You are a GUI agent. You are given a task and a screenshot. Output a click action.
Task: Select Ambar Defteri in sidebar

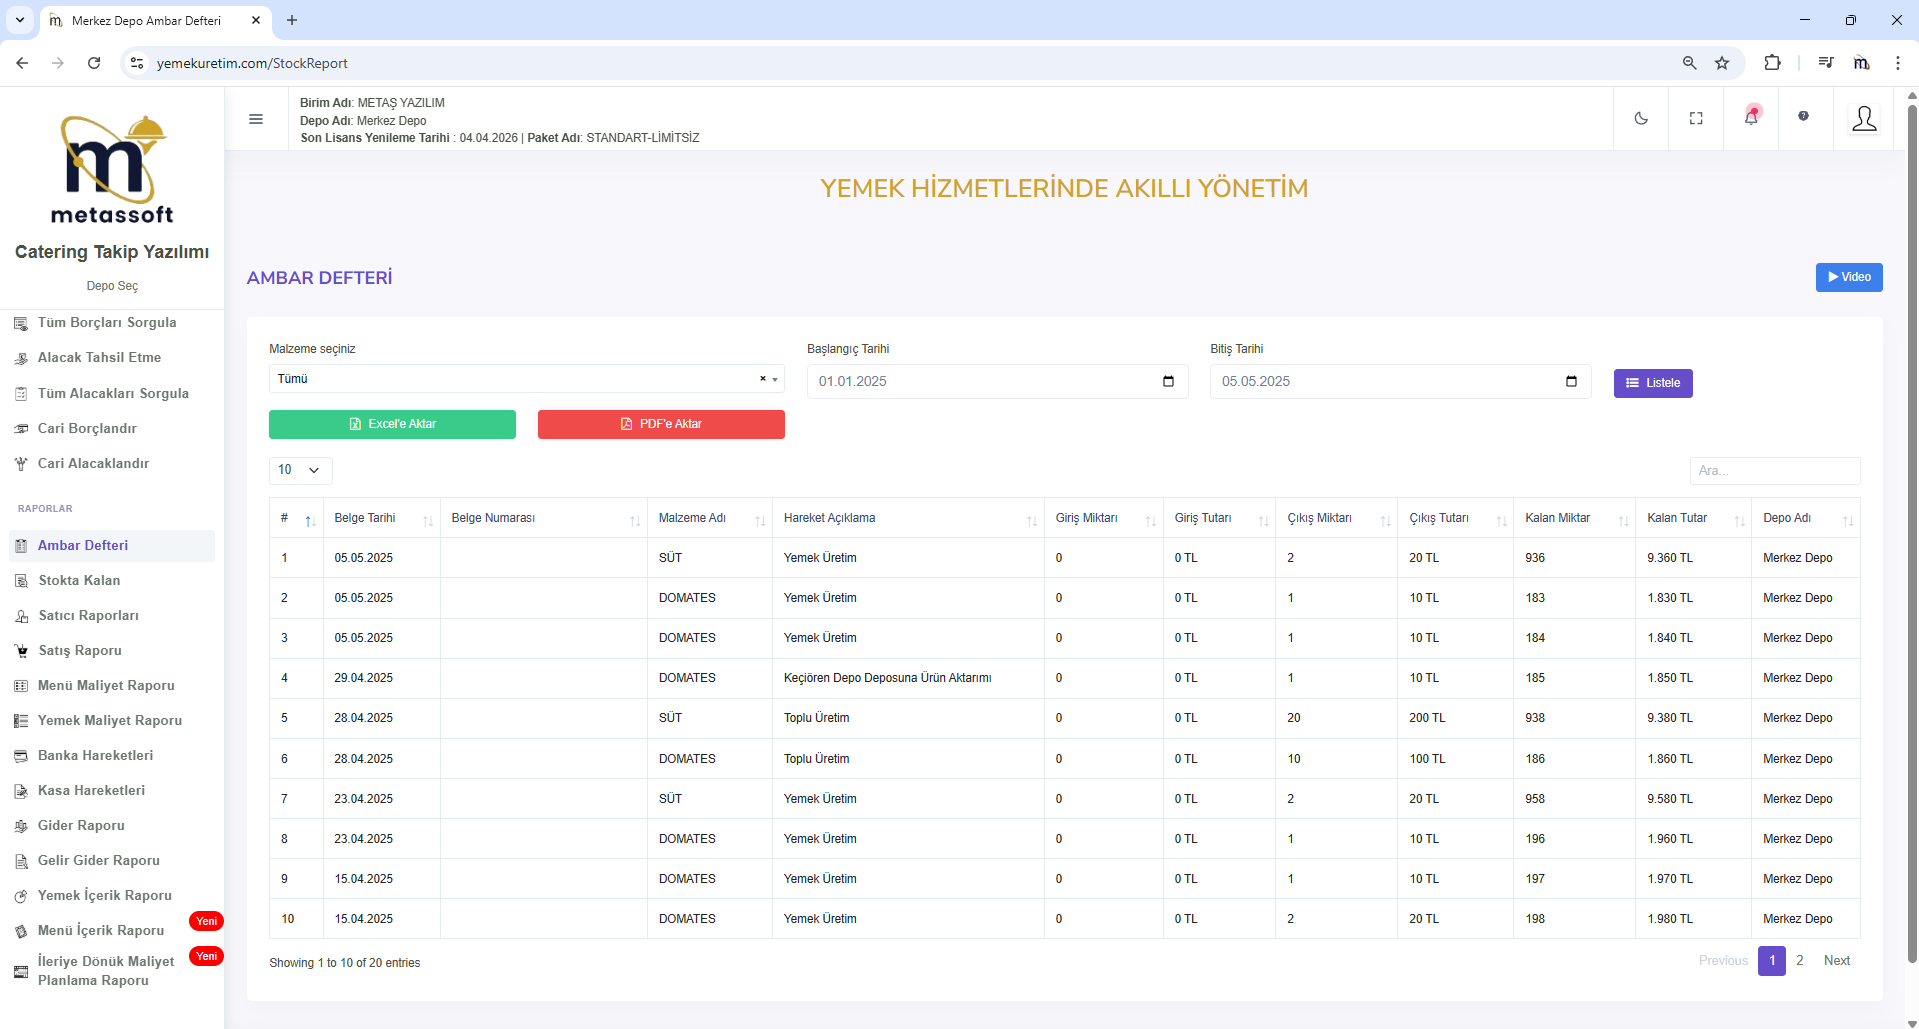(x=112, y=545)
